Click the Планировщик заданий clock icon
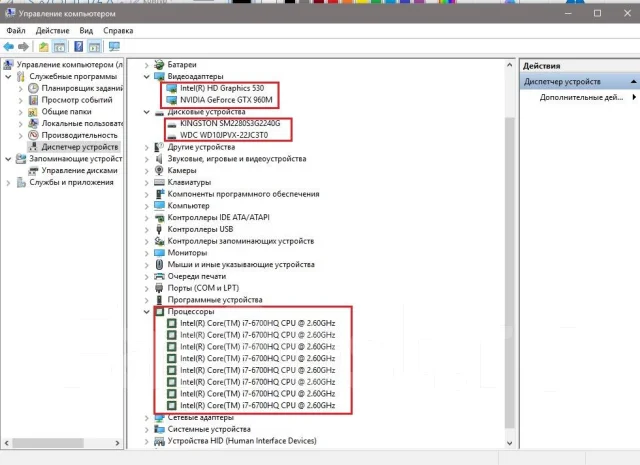640x465 pixels. [33, 88]
